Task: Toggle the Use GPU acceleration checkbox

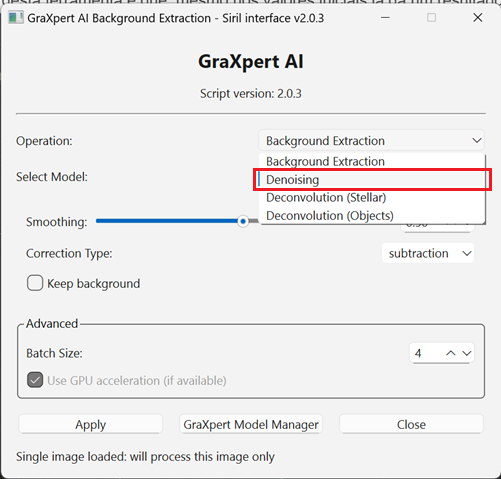Action: point(35,380)
